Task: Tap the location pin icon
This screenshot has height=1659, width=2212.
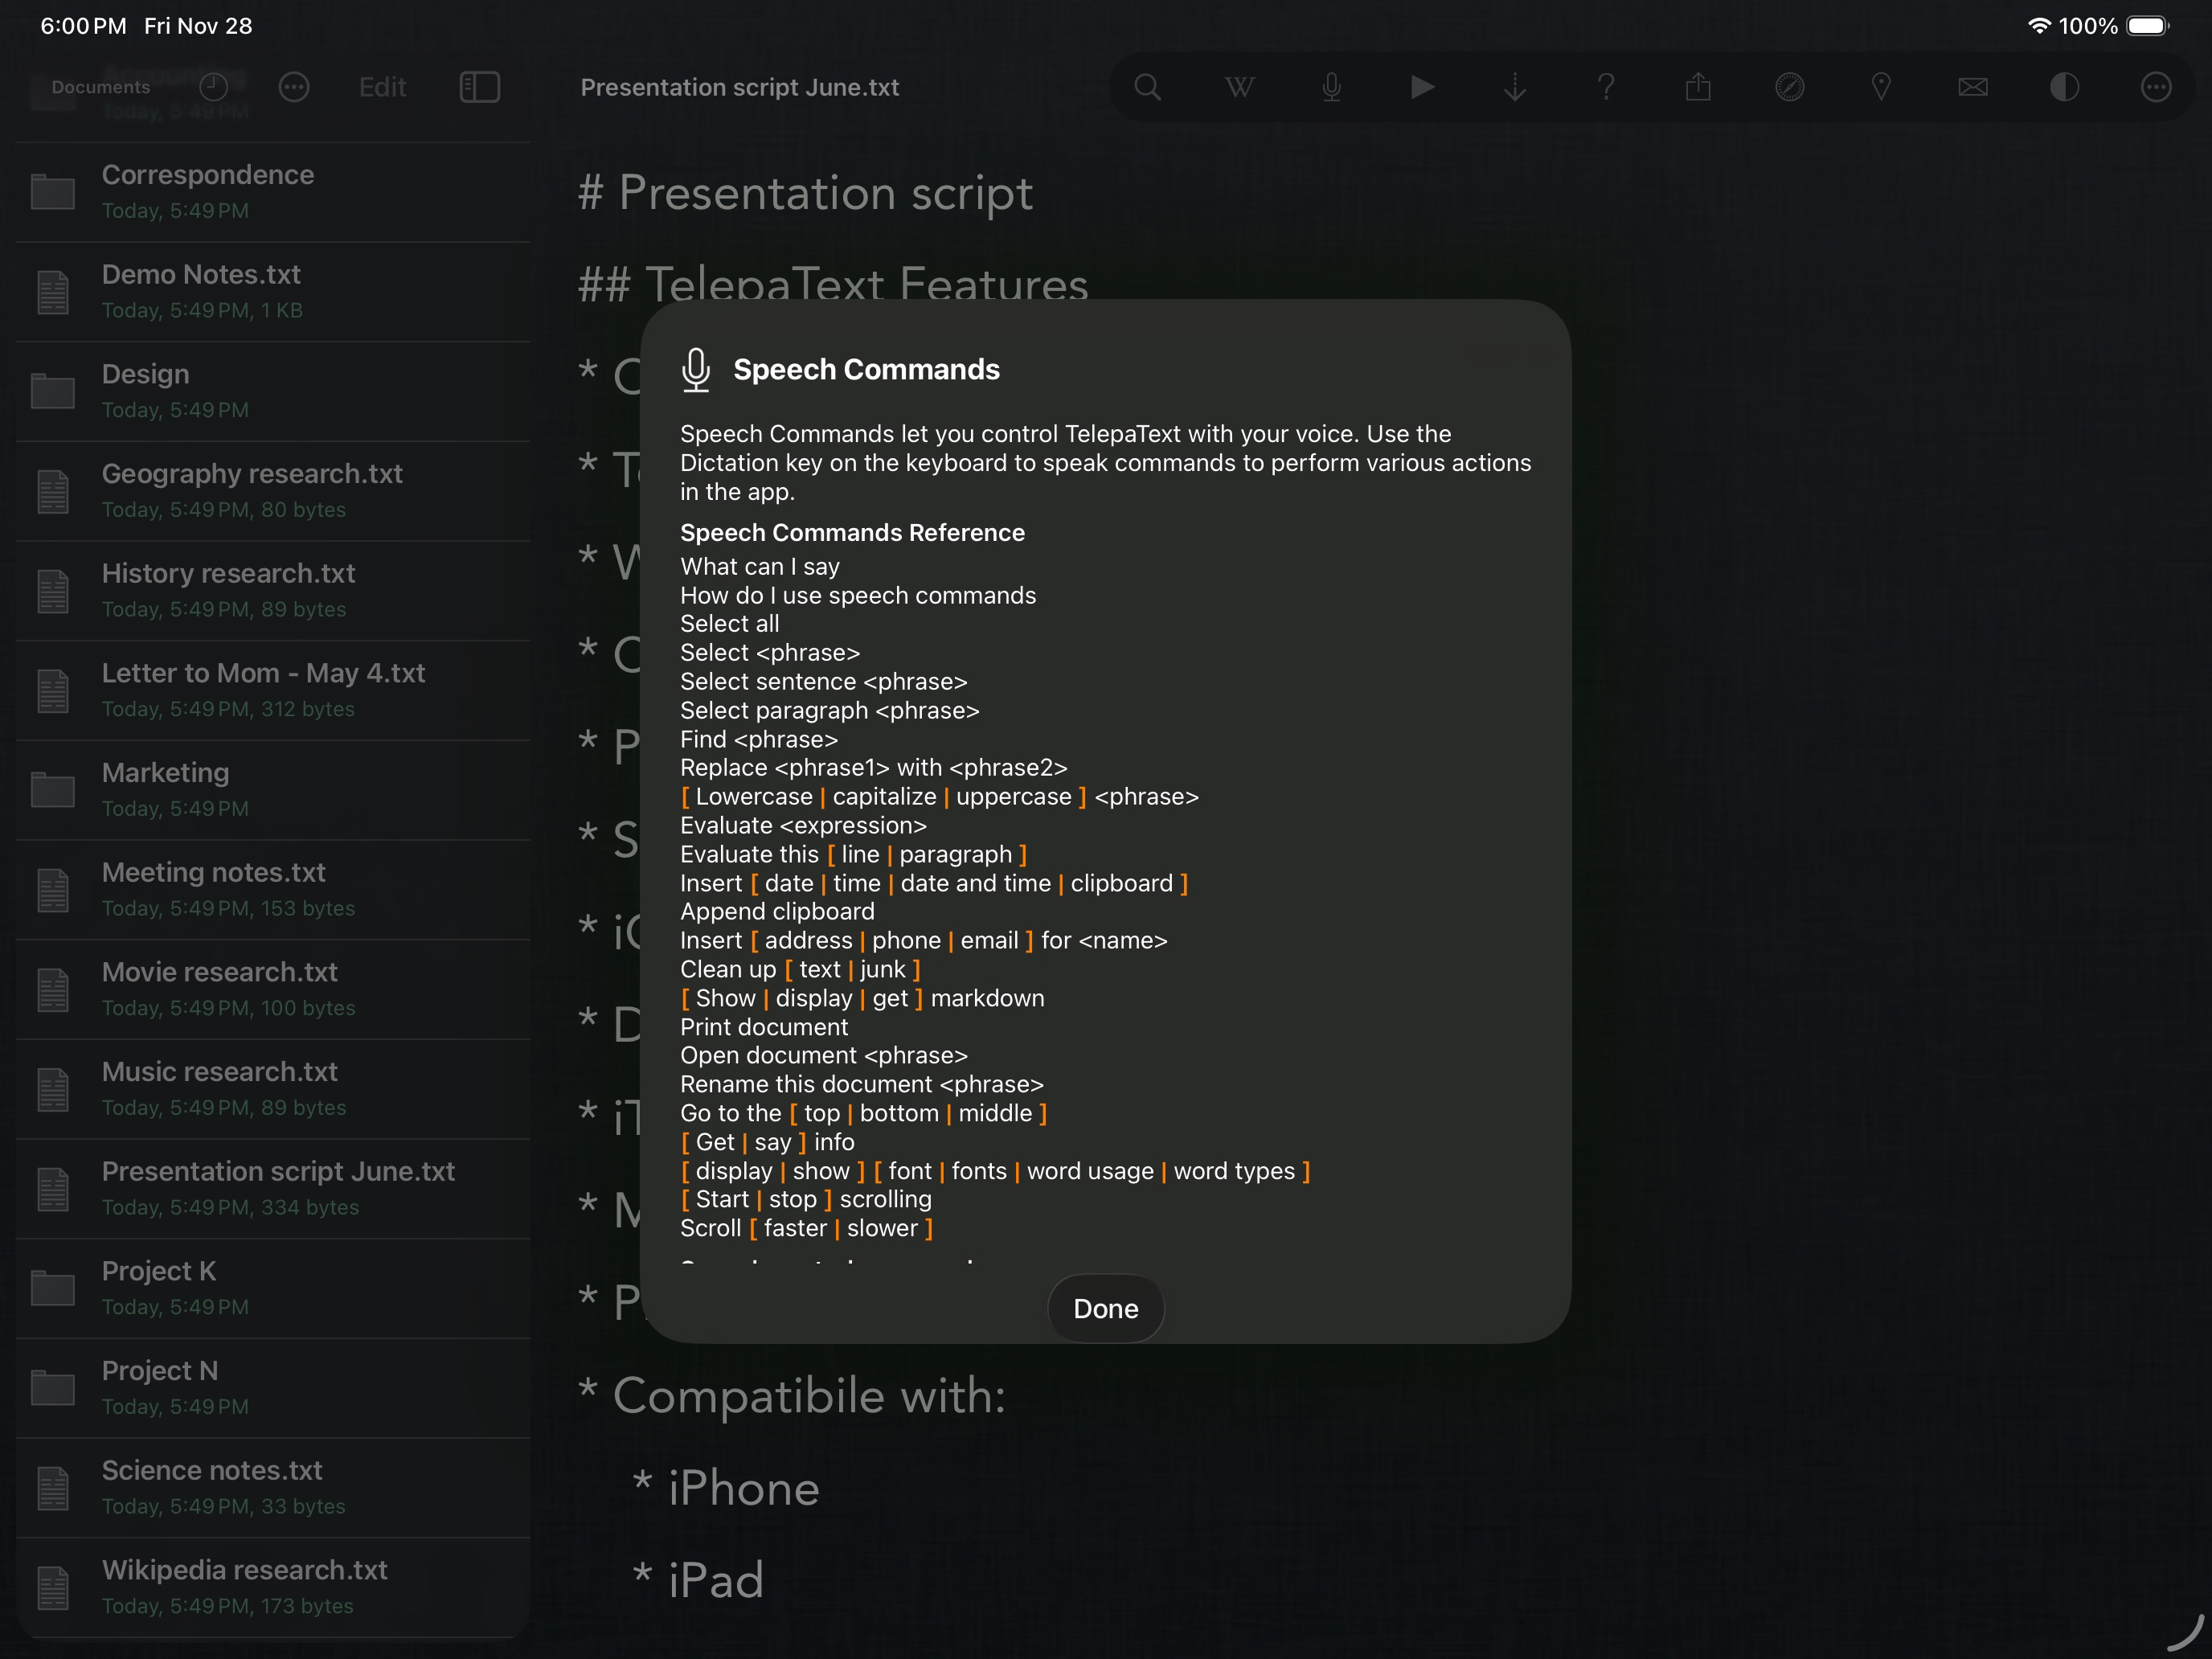Action: [x=1881, y=87]
